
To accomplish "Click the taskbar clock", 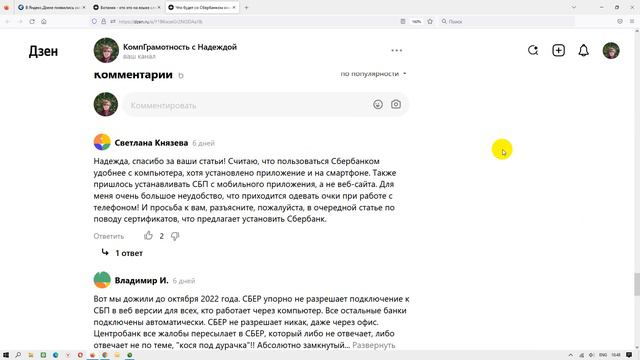I will tap(616, 355).
